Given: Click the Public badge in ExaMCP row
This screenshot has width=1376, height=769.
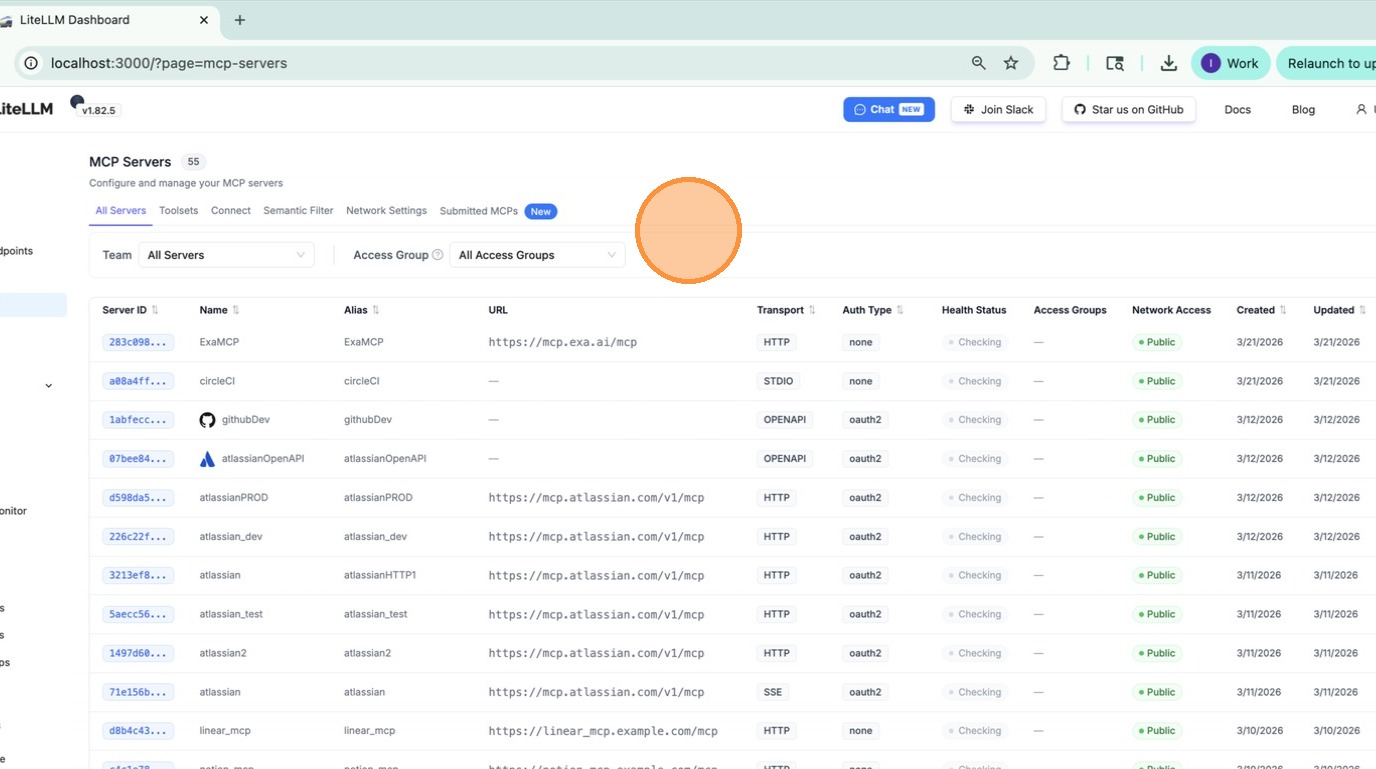Looking at the screenshot, I should [x=1156, y=342].
